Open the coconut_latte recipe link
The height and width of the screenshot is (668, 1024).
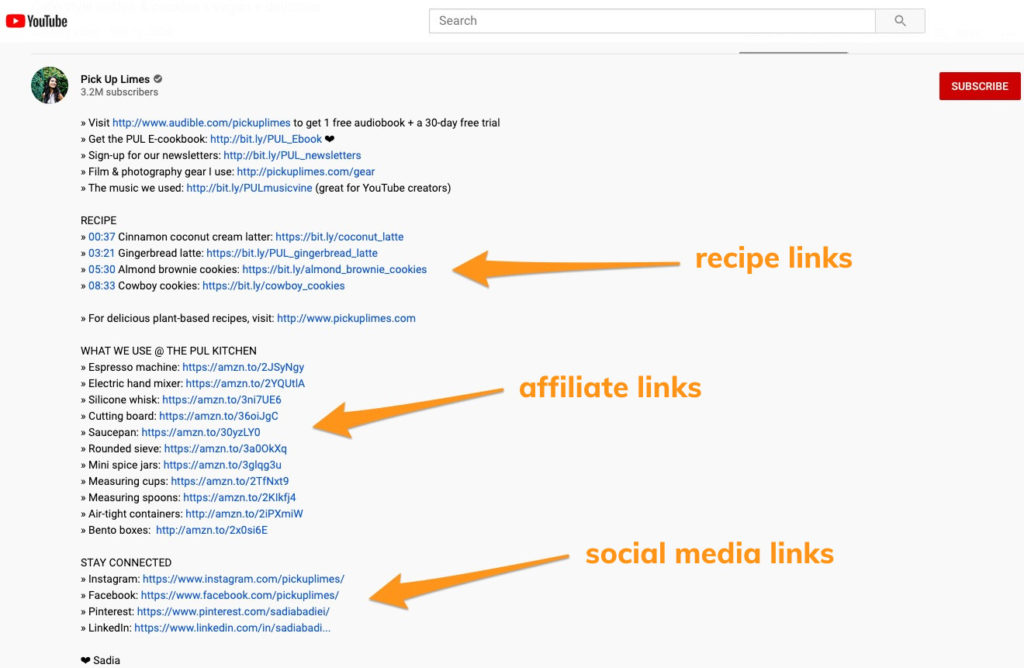pos(340,237)
